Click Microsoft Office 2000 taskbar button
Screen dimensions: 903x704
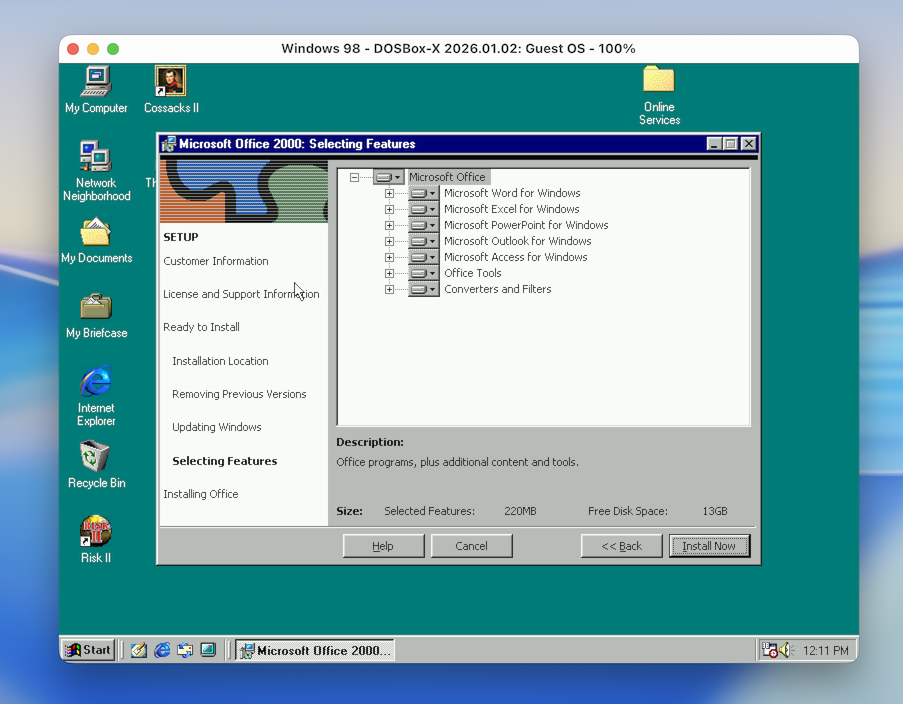[315, 650]
